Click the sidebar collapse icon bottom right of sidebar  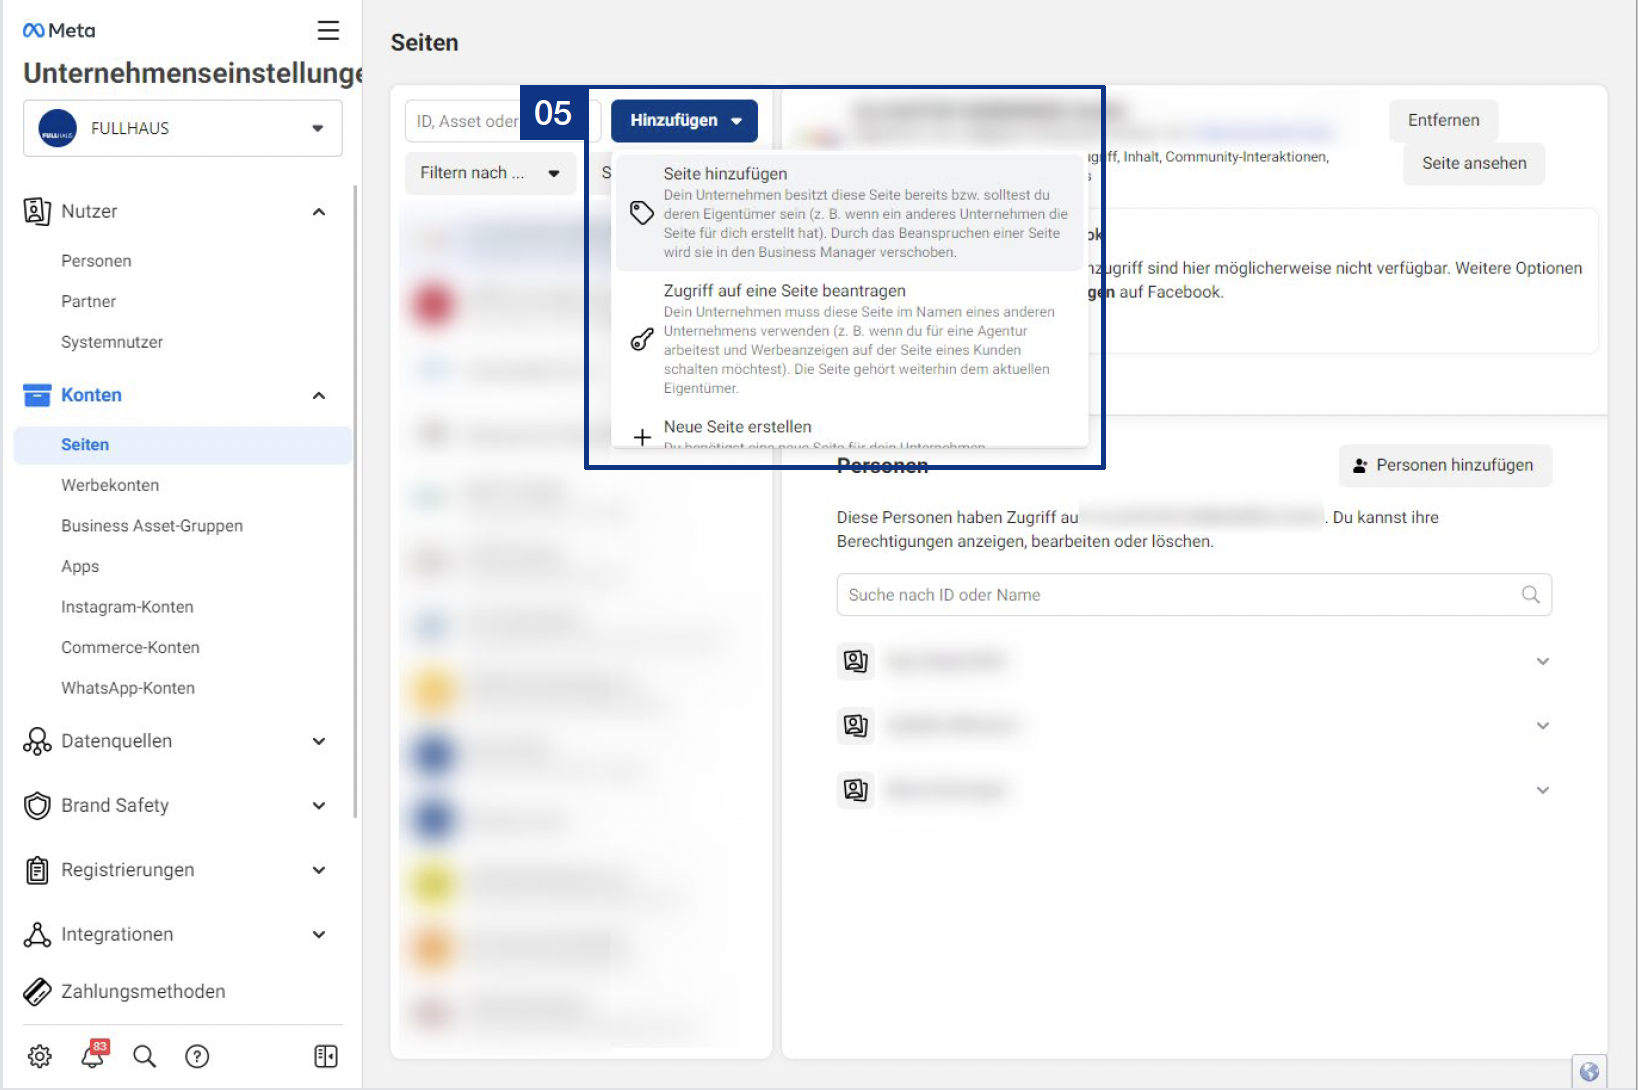coord(325,1055)
